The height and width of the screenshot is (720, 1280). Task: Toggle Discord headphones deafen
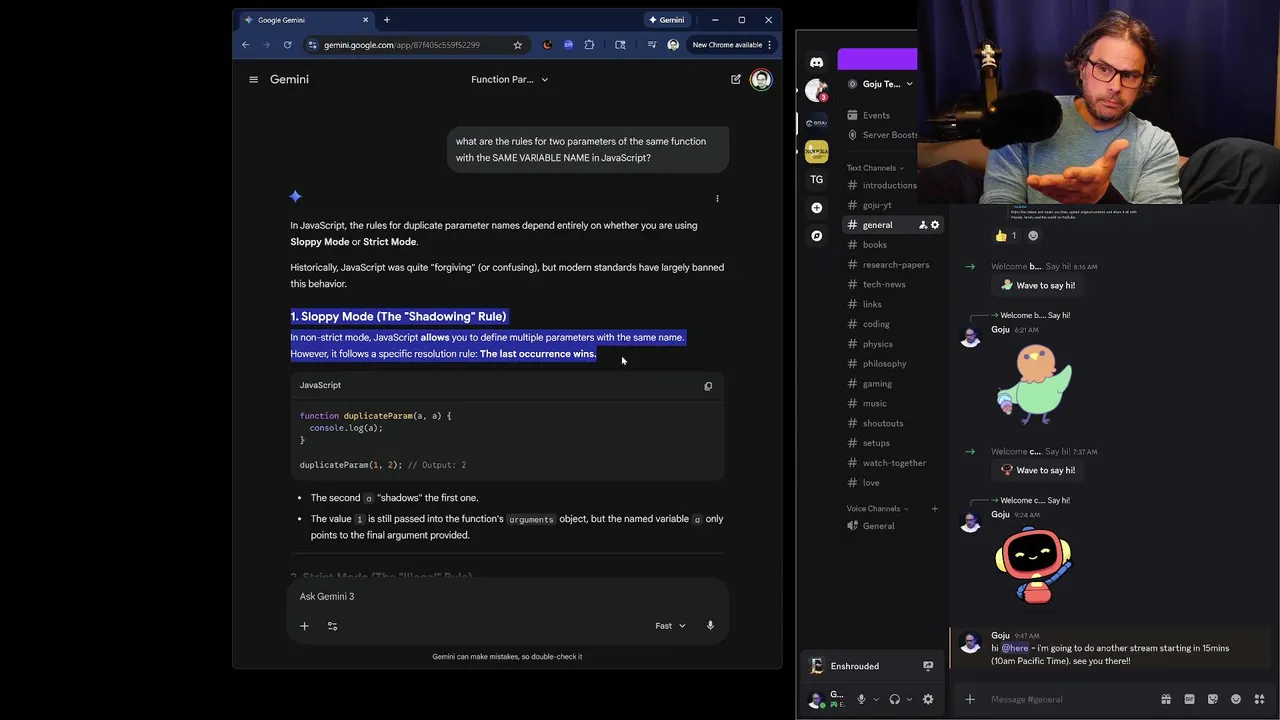click(x=895, y=699)
